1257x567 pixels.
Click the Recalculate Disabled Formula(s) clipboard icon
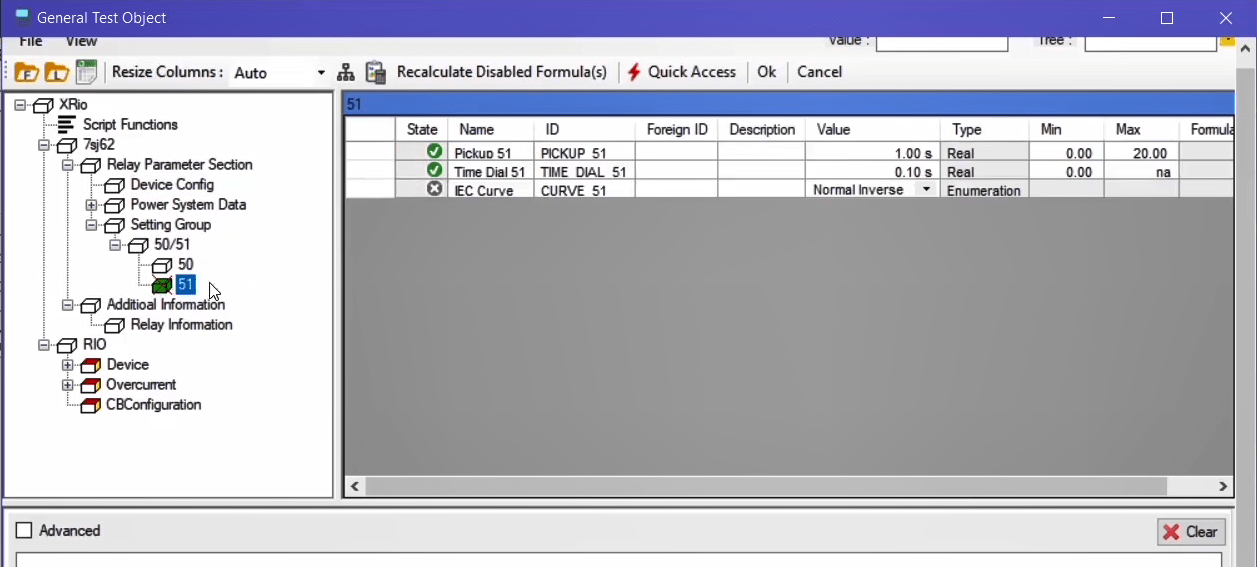[376, 73]
